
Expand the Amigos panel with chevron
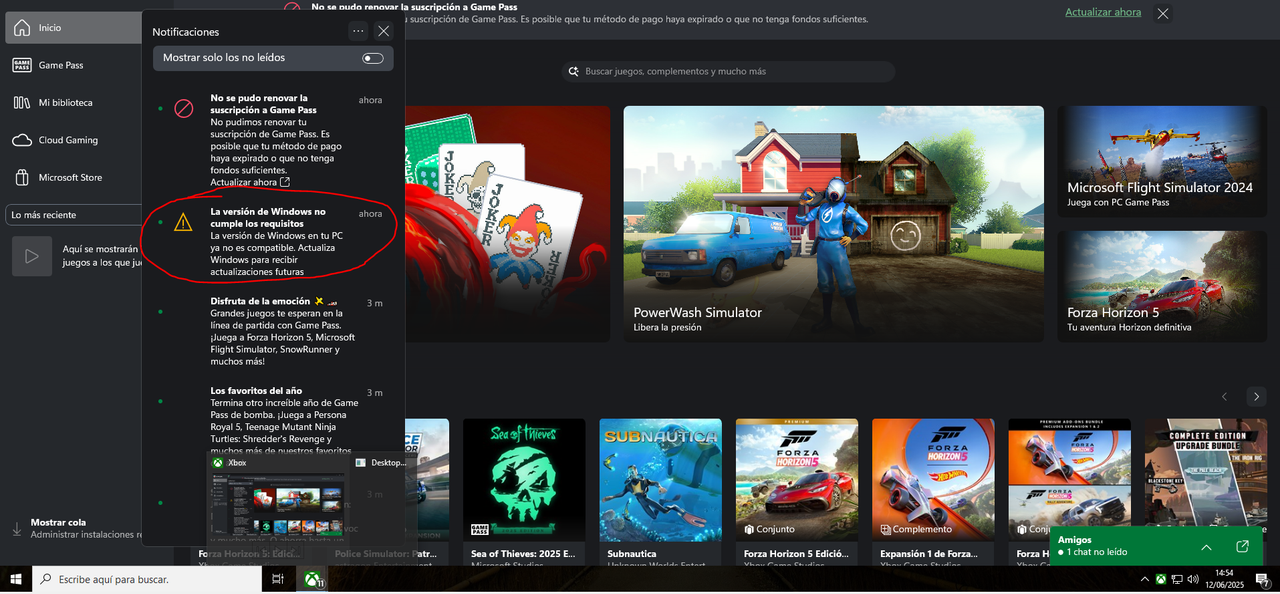click(x=1206, y=547)
